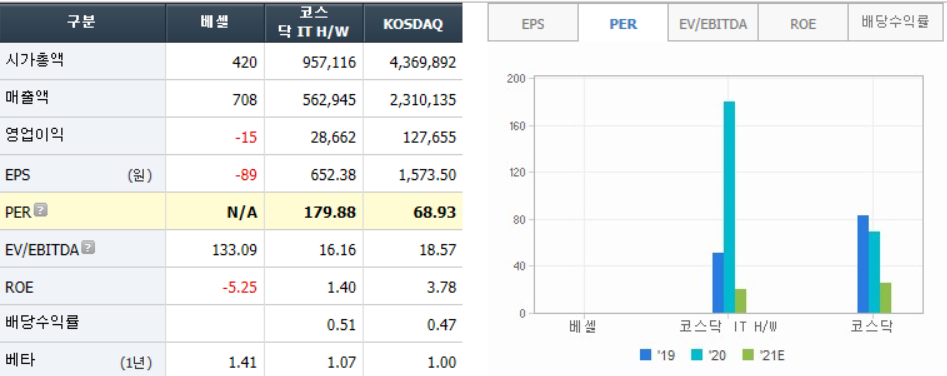Screen dimensions: 947x376
Task: Click the 배당수익률 value 0.51
Action: pos(342,325)
